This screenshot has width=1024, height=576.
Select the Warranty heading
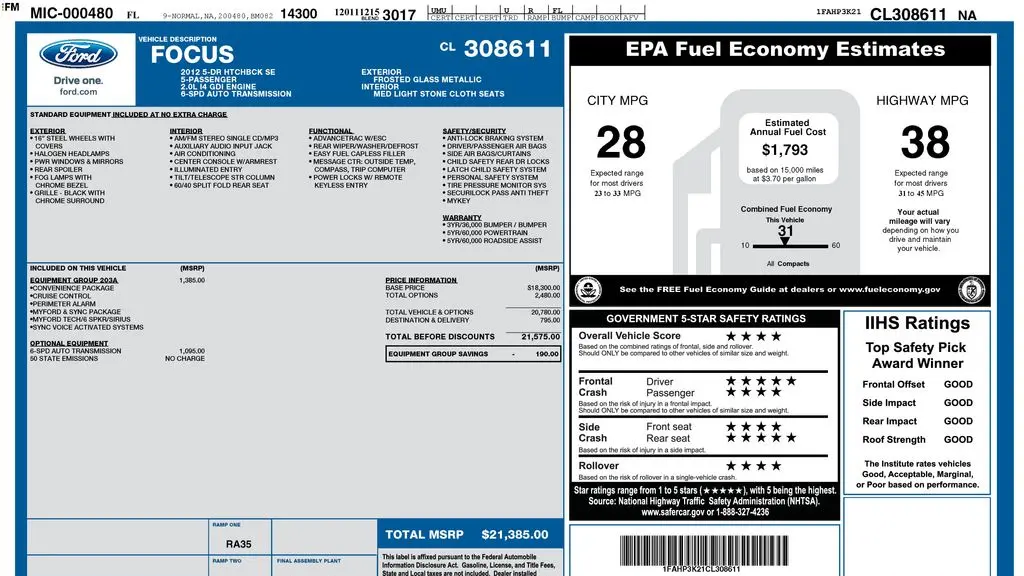pos(462,217)
